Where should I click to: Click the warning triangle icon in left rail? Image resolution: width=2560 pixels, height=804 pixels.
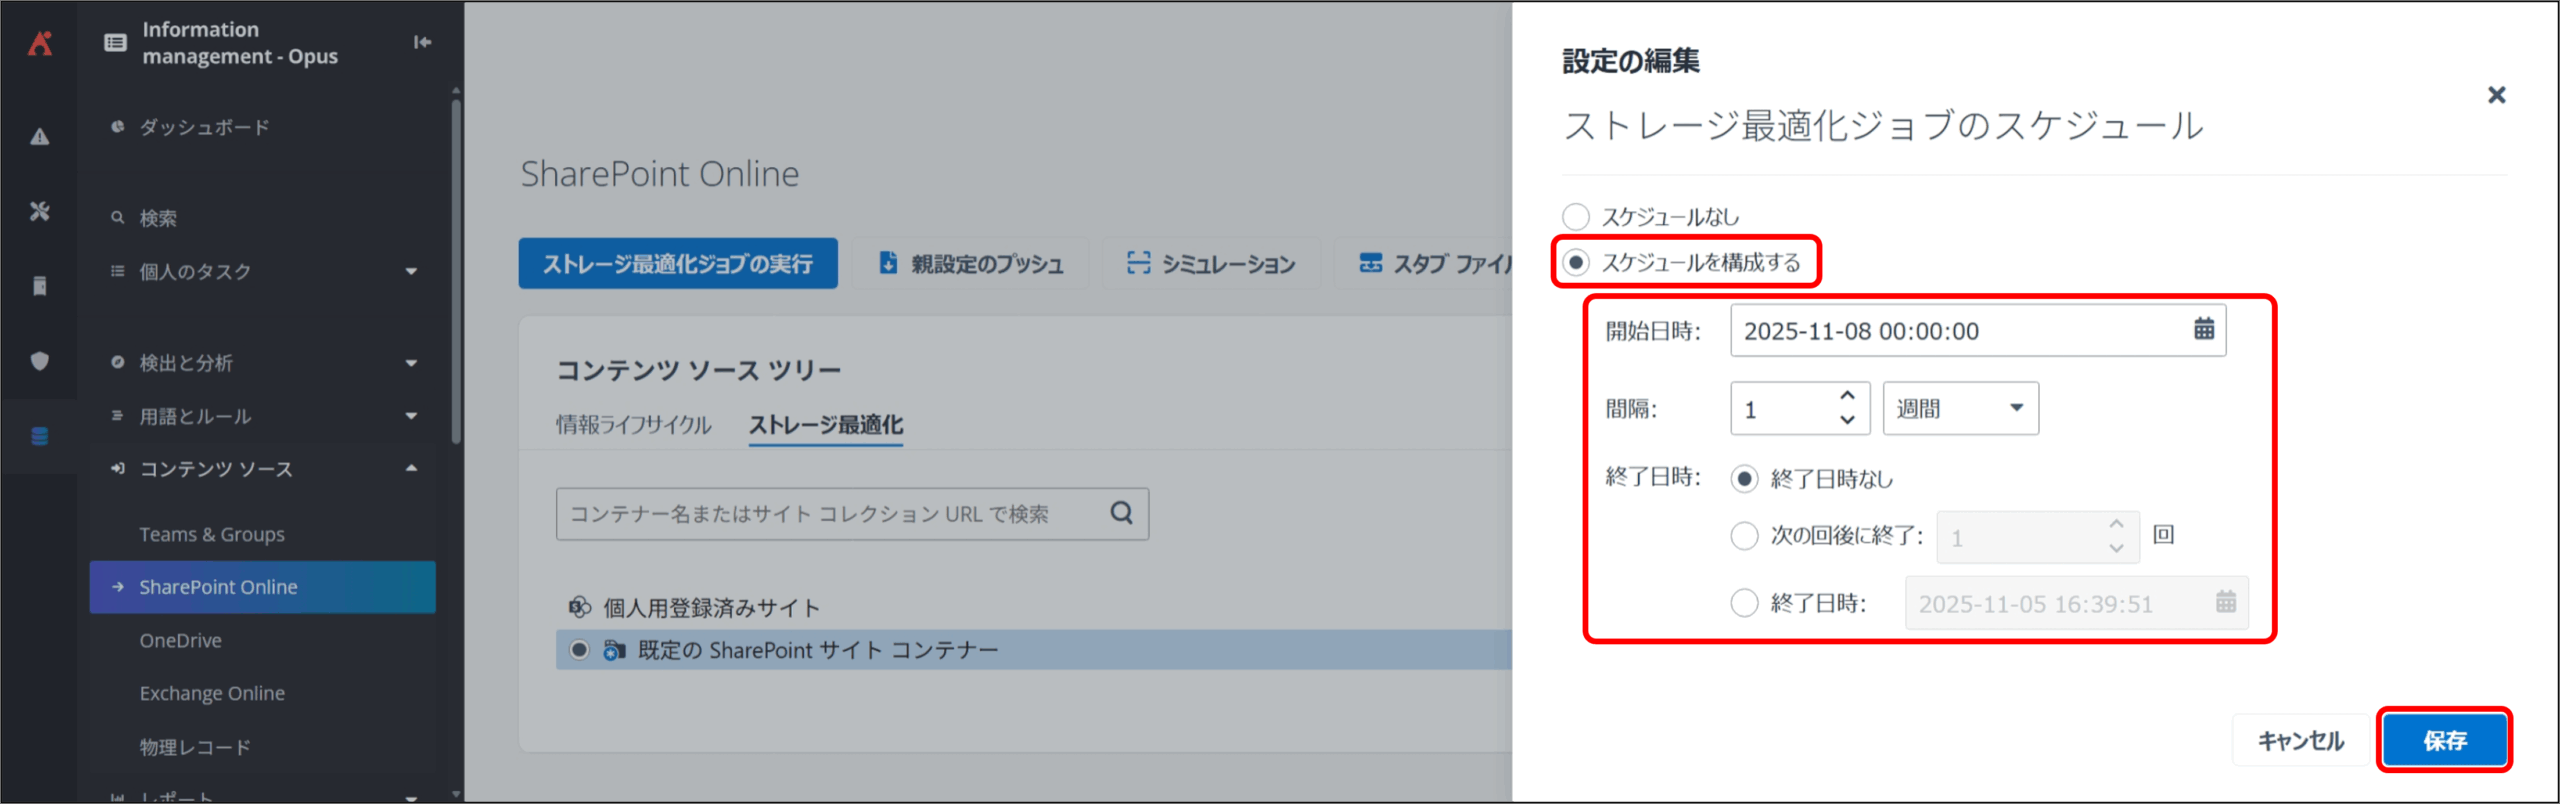pyautogui.click(x=39, y=137)
